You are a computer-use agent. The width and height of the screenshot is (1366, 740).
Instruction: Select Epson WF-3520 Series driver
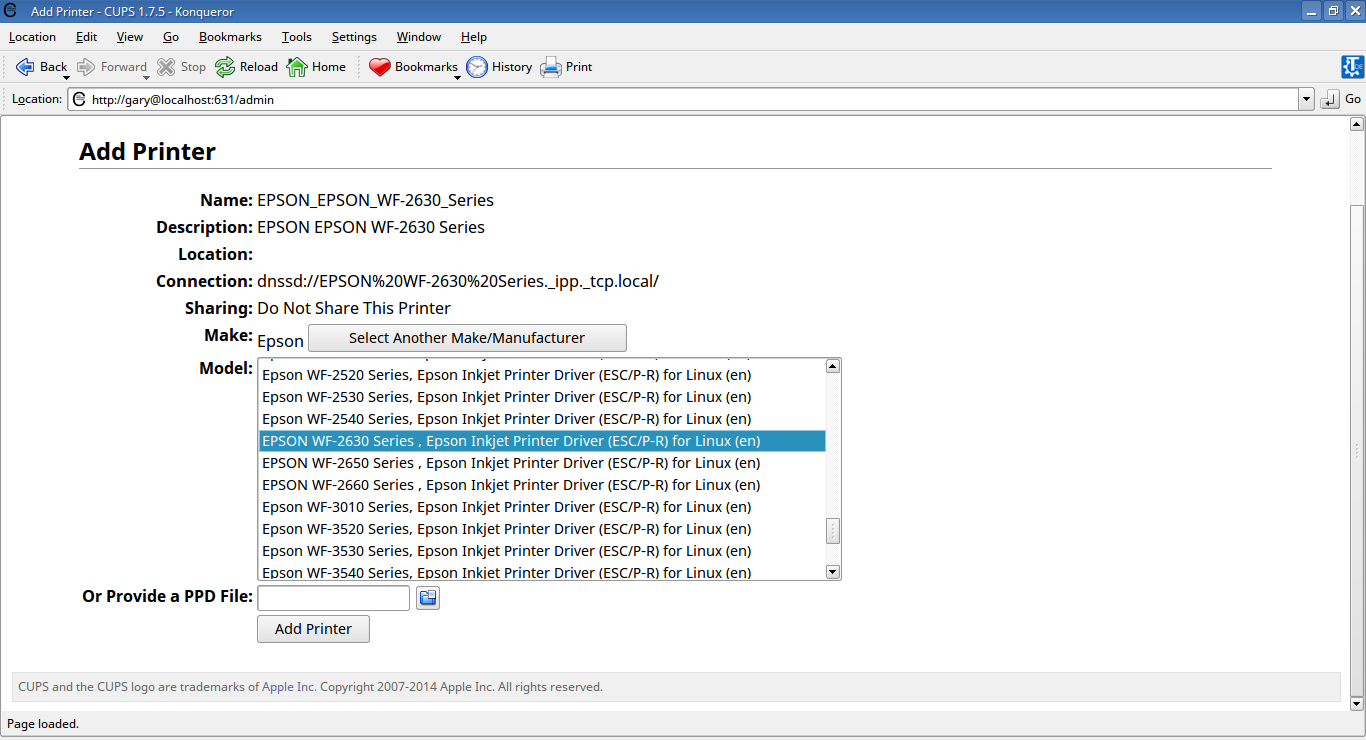pyautogui.click(x=542, y=529)
